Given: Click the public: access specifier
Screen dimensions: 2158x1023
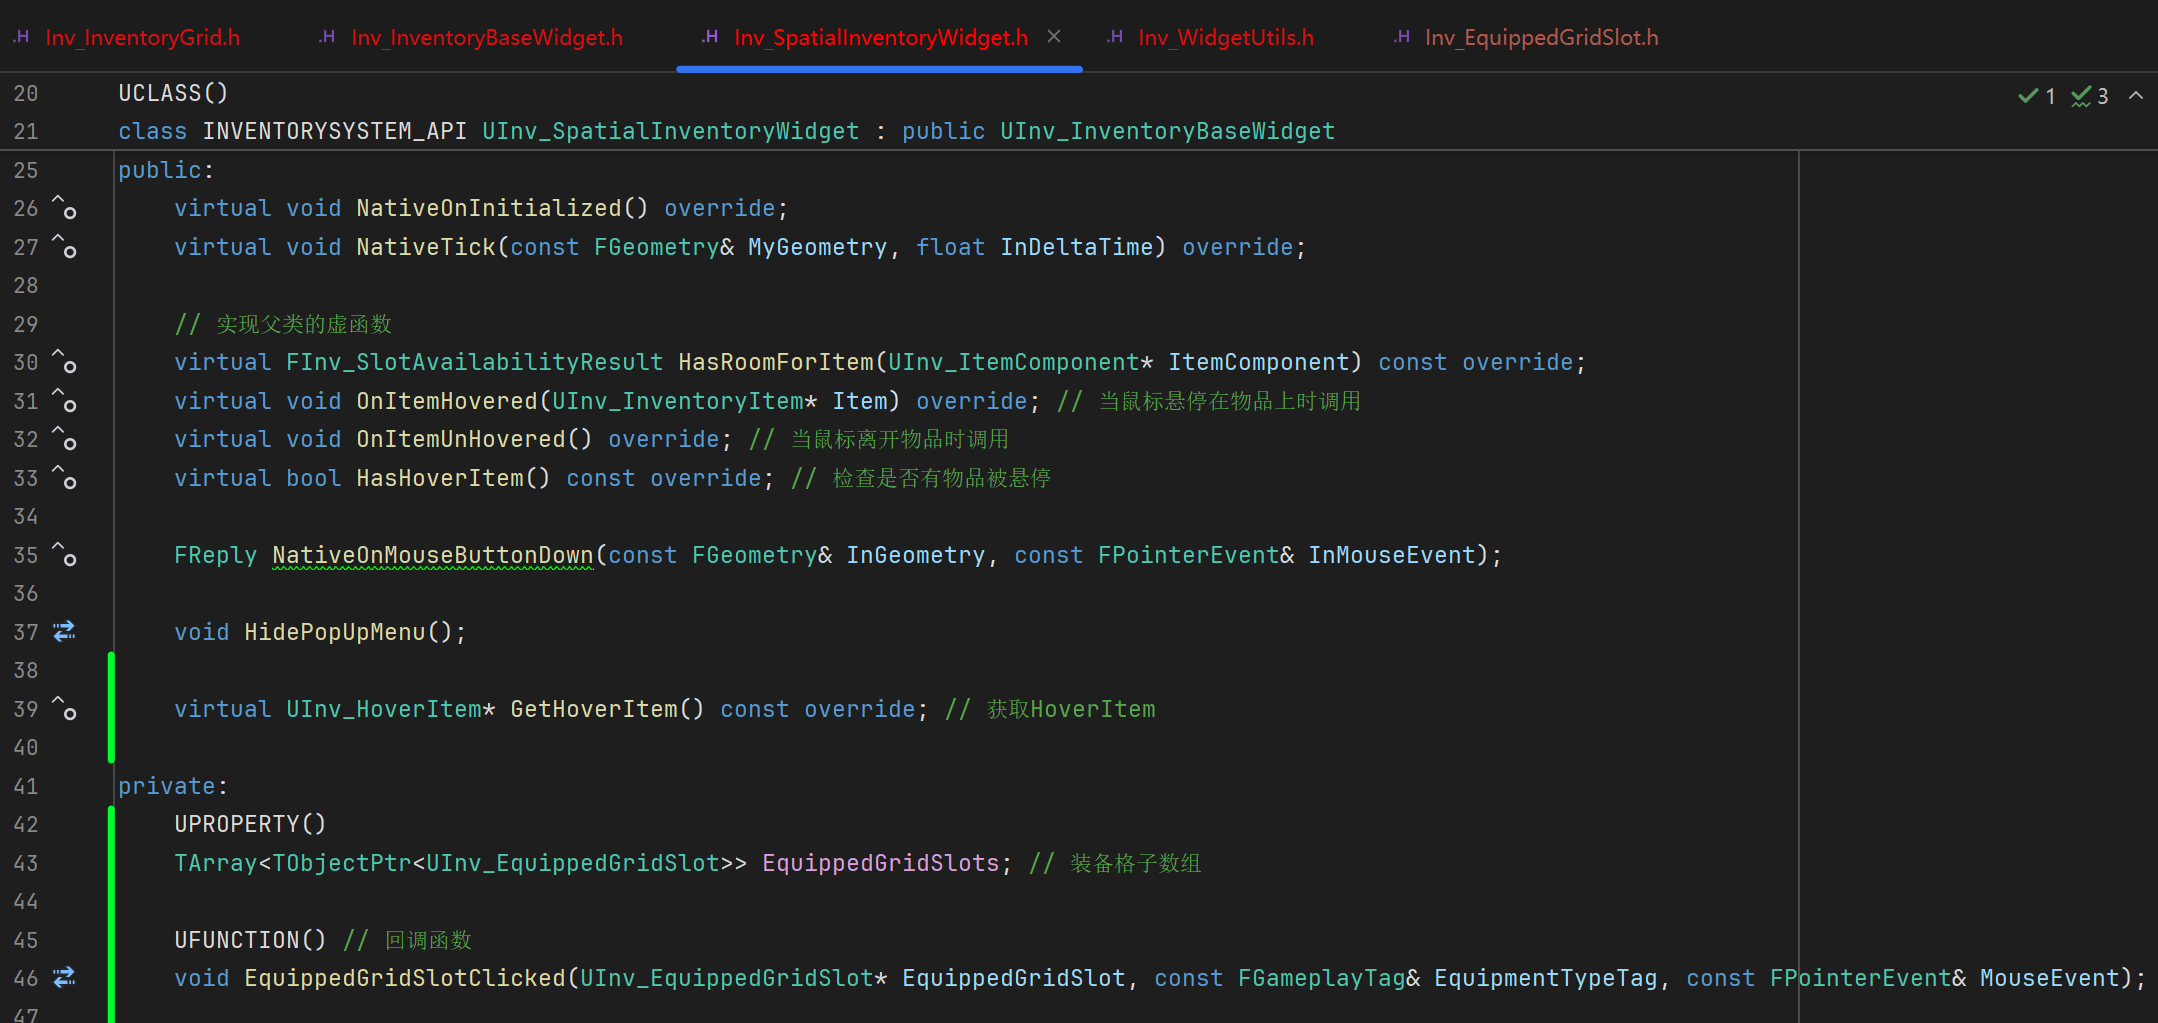Looking at the screenshot, I should 166,170.
